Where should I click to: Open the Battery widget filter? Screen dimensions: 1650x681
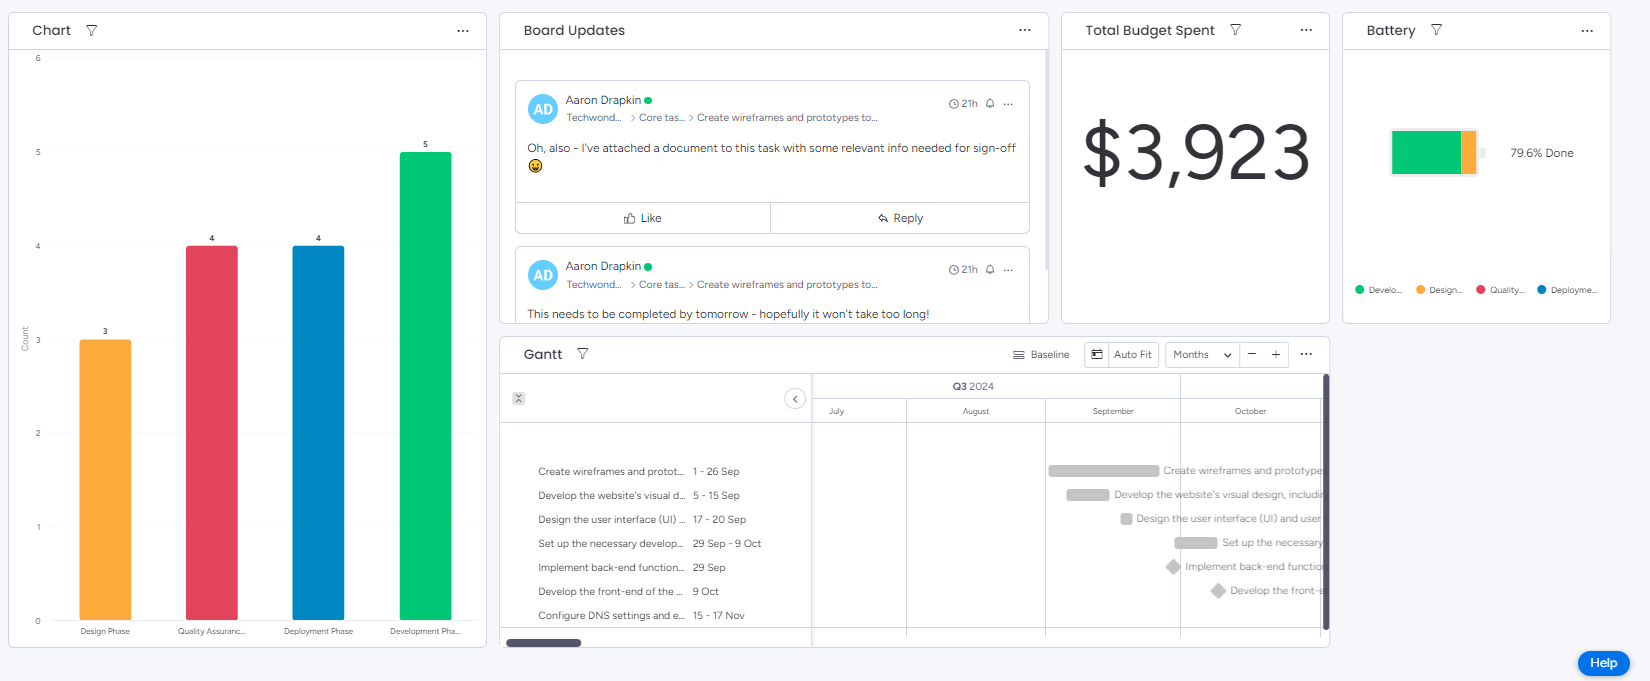pos(1437,30)
